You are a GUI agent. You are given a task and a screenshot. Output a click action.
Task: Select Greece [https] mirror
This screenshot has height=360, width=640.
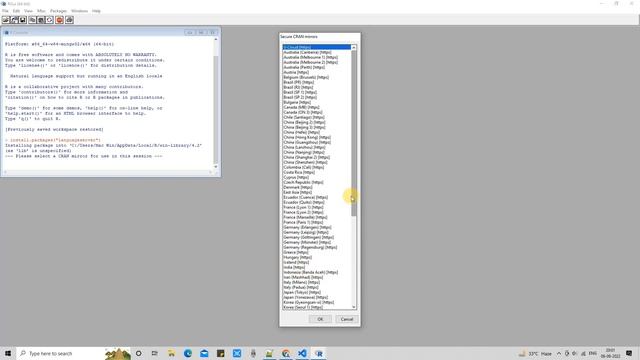pos(317,252)
